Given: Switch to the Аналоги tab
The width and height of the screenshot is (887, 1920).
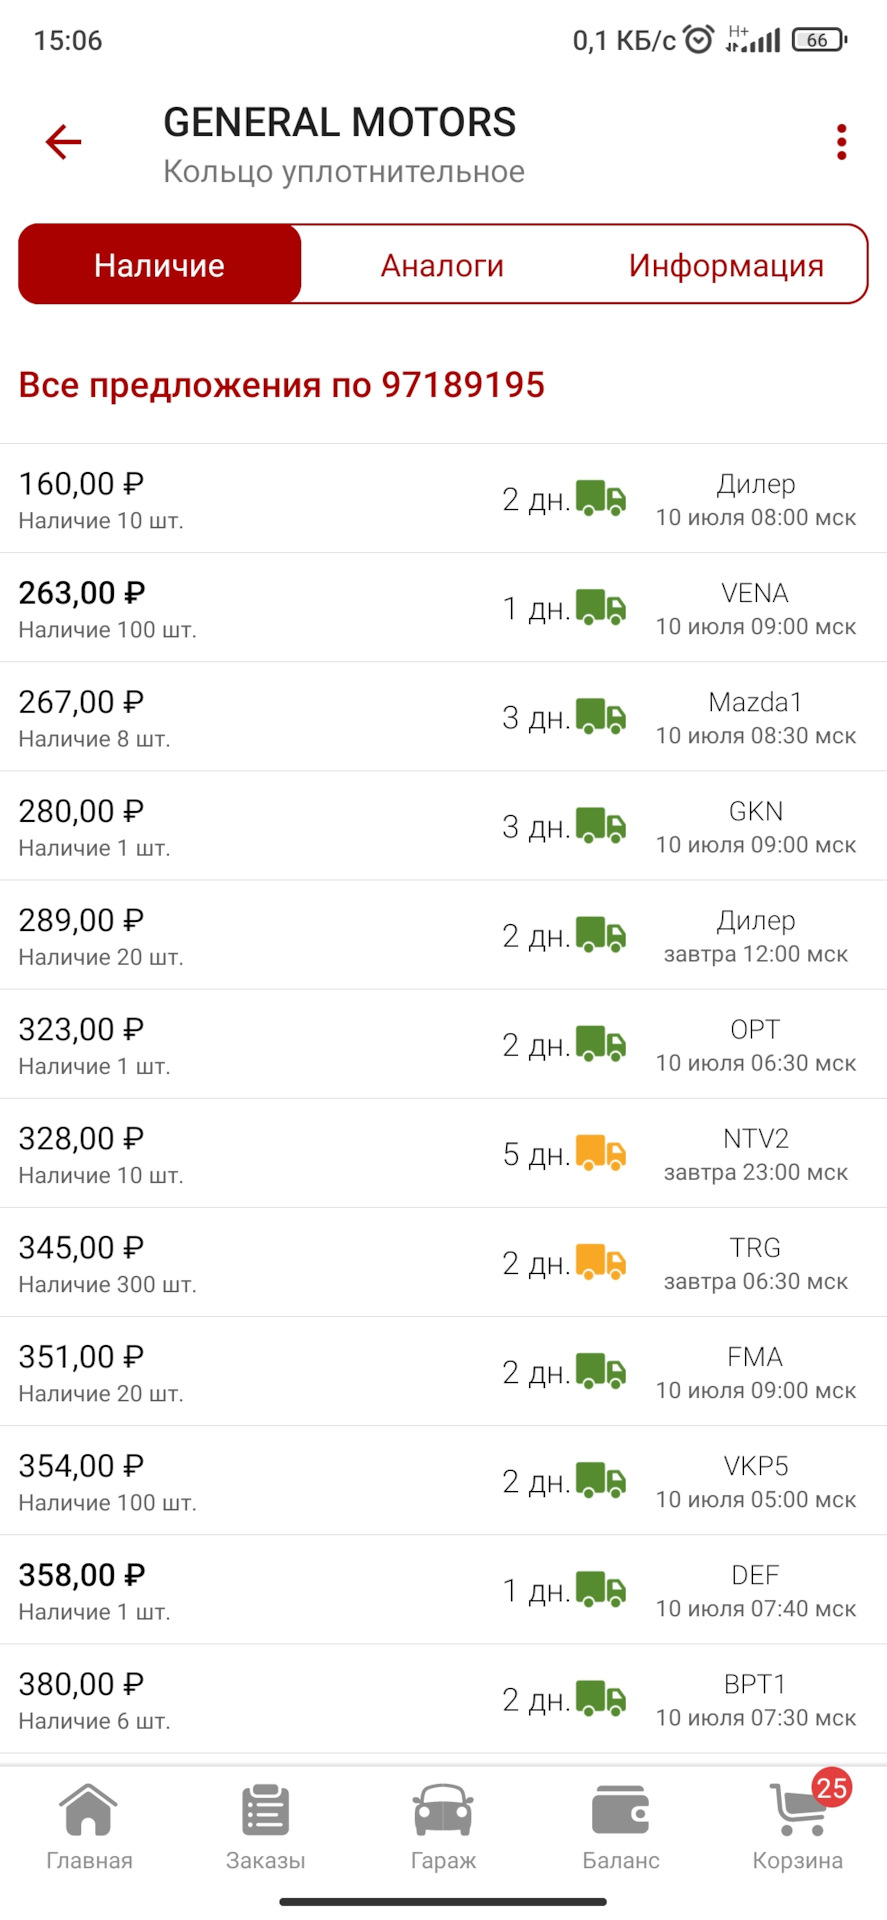Looking at the screenshot, I should coord(442,265).
